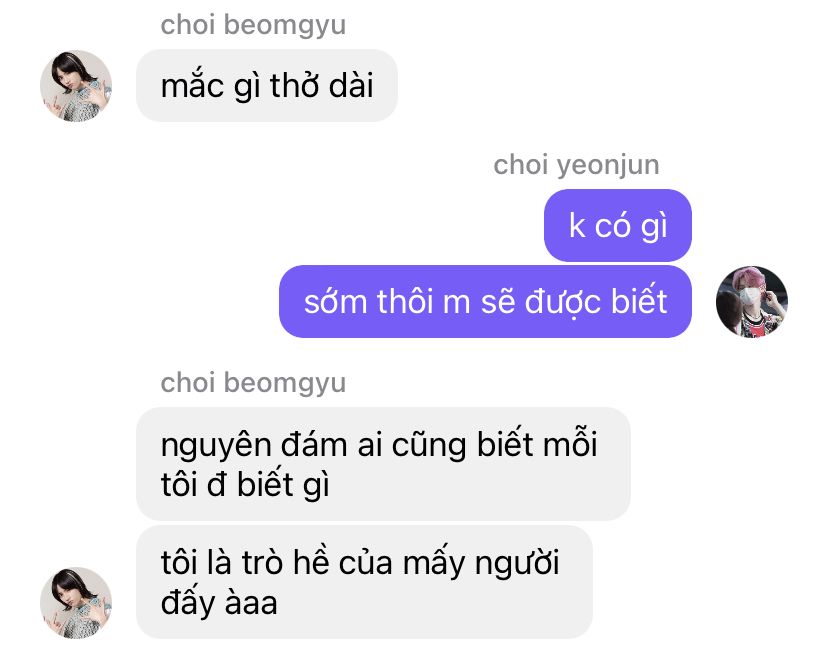The image size is (828, 656).
Task: Click the word 'người' in last bubble
Action: click(517, 564)
